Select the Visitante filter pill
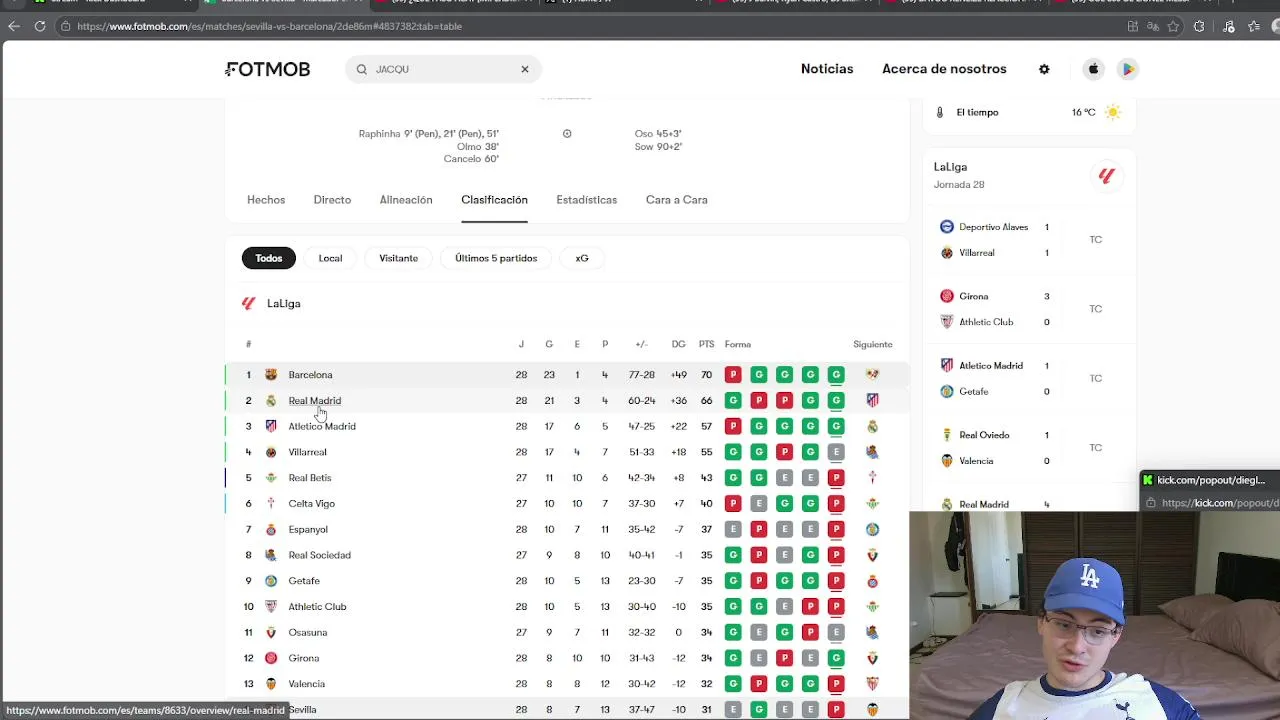The width and height of the screenshot is (1280, 720). [398, 258]
